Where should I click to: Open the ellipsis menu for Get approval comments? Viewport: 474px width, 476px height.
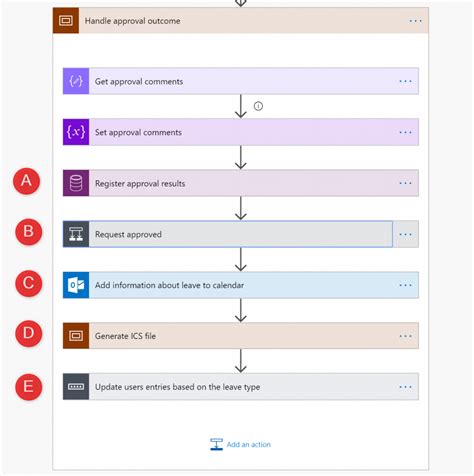pos(405,81)
